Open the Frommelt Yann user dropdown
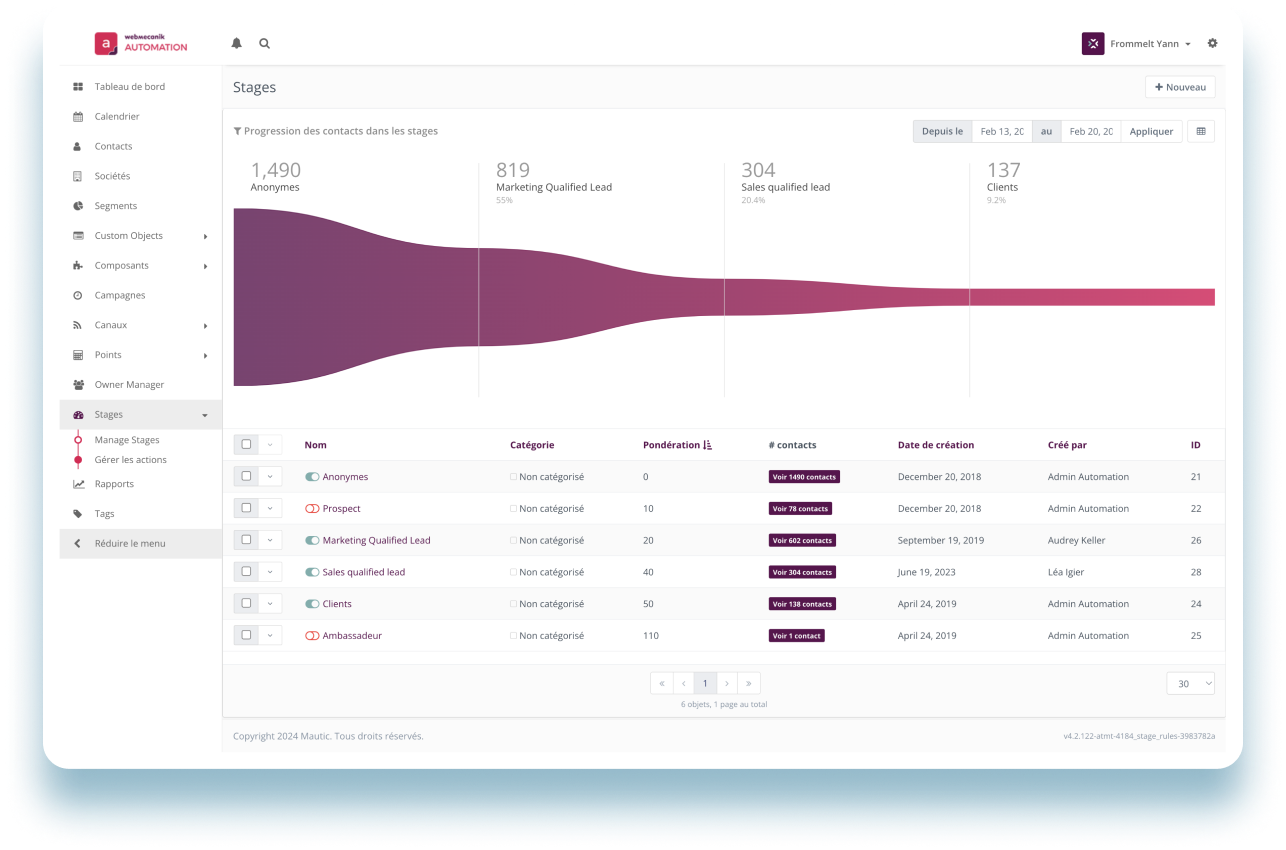Screen dimensions: 1286x850 coord(1150,44)
